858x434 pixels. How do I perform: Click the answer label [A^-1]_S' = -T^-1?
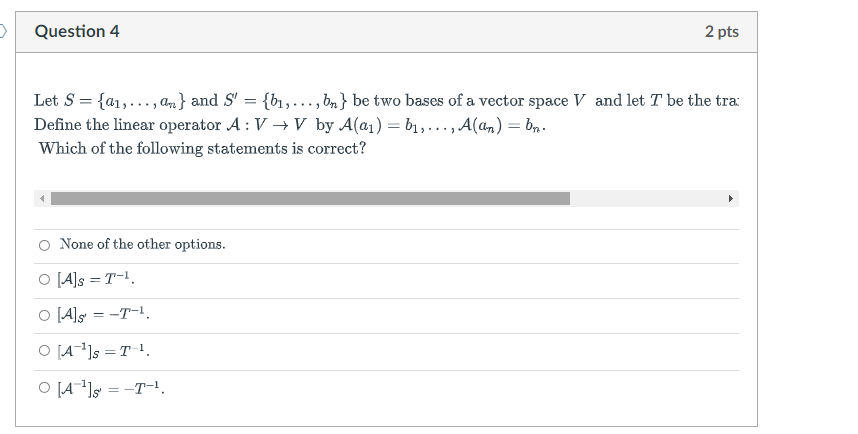coord(111,388)
